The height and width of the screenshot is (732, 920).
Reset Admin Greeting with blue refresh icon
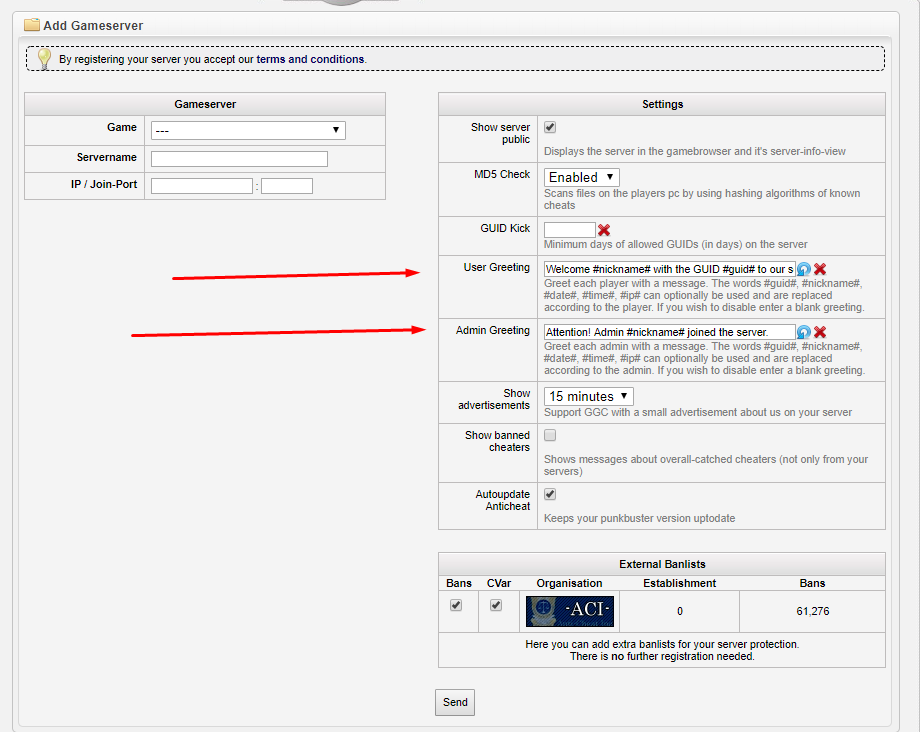pyautogui.click(x=804, y=332)
